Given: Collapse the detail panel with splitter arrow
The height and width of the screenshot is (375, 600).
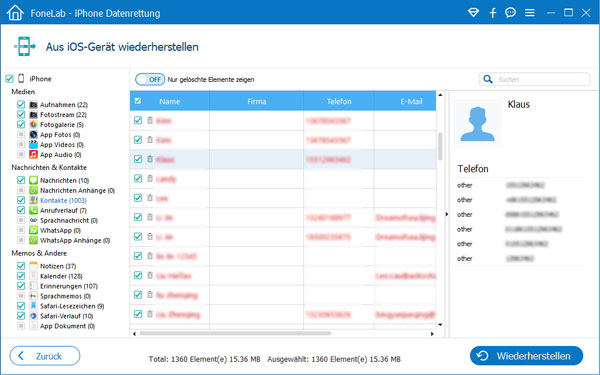Looking at the screenshot, I should (x=447, y=214).
